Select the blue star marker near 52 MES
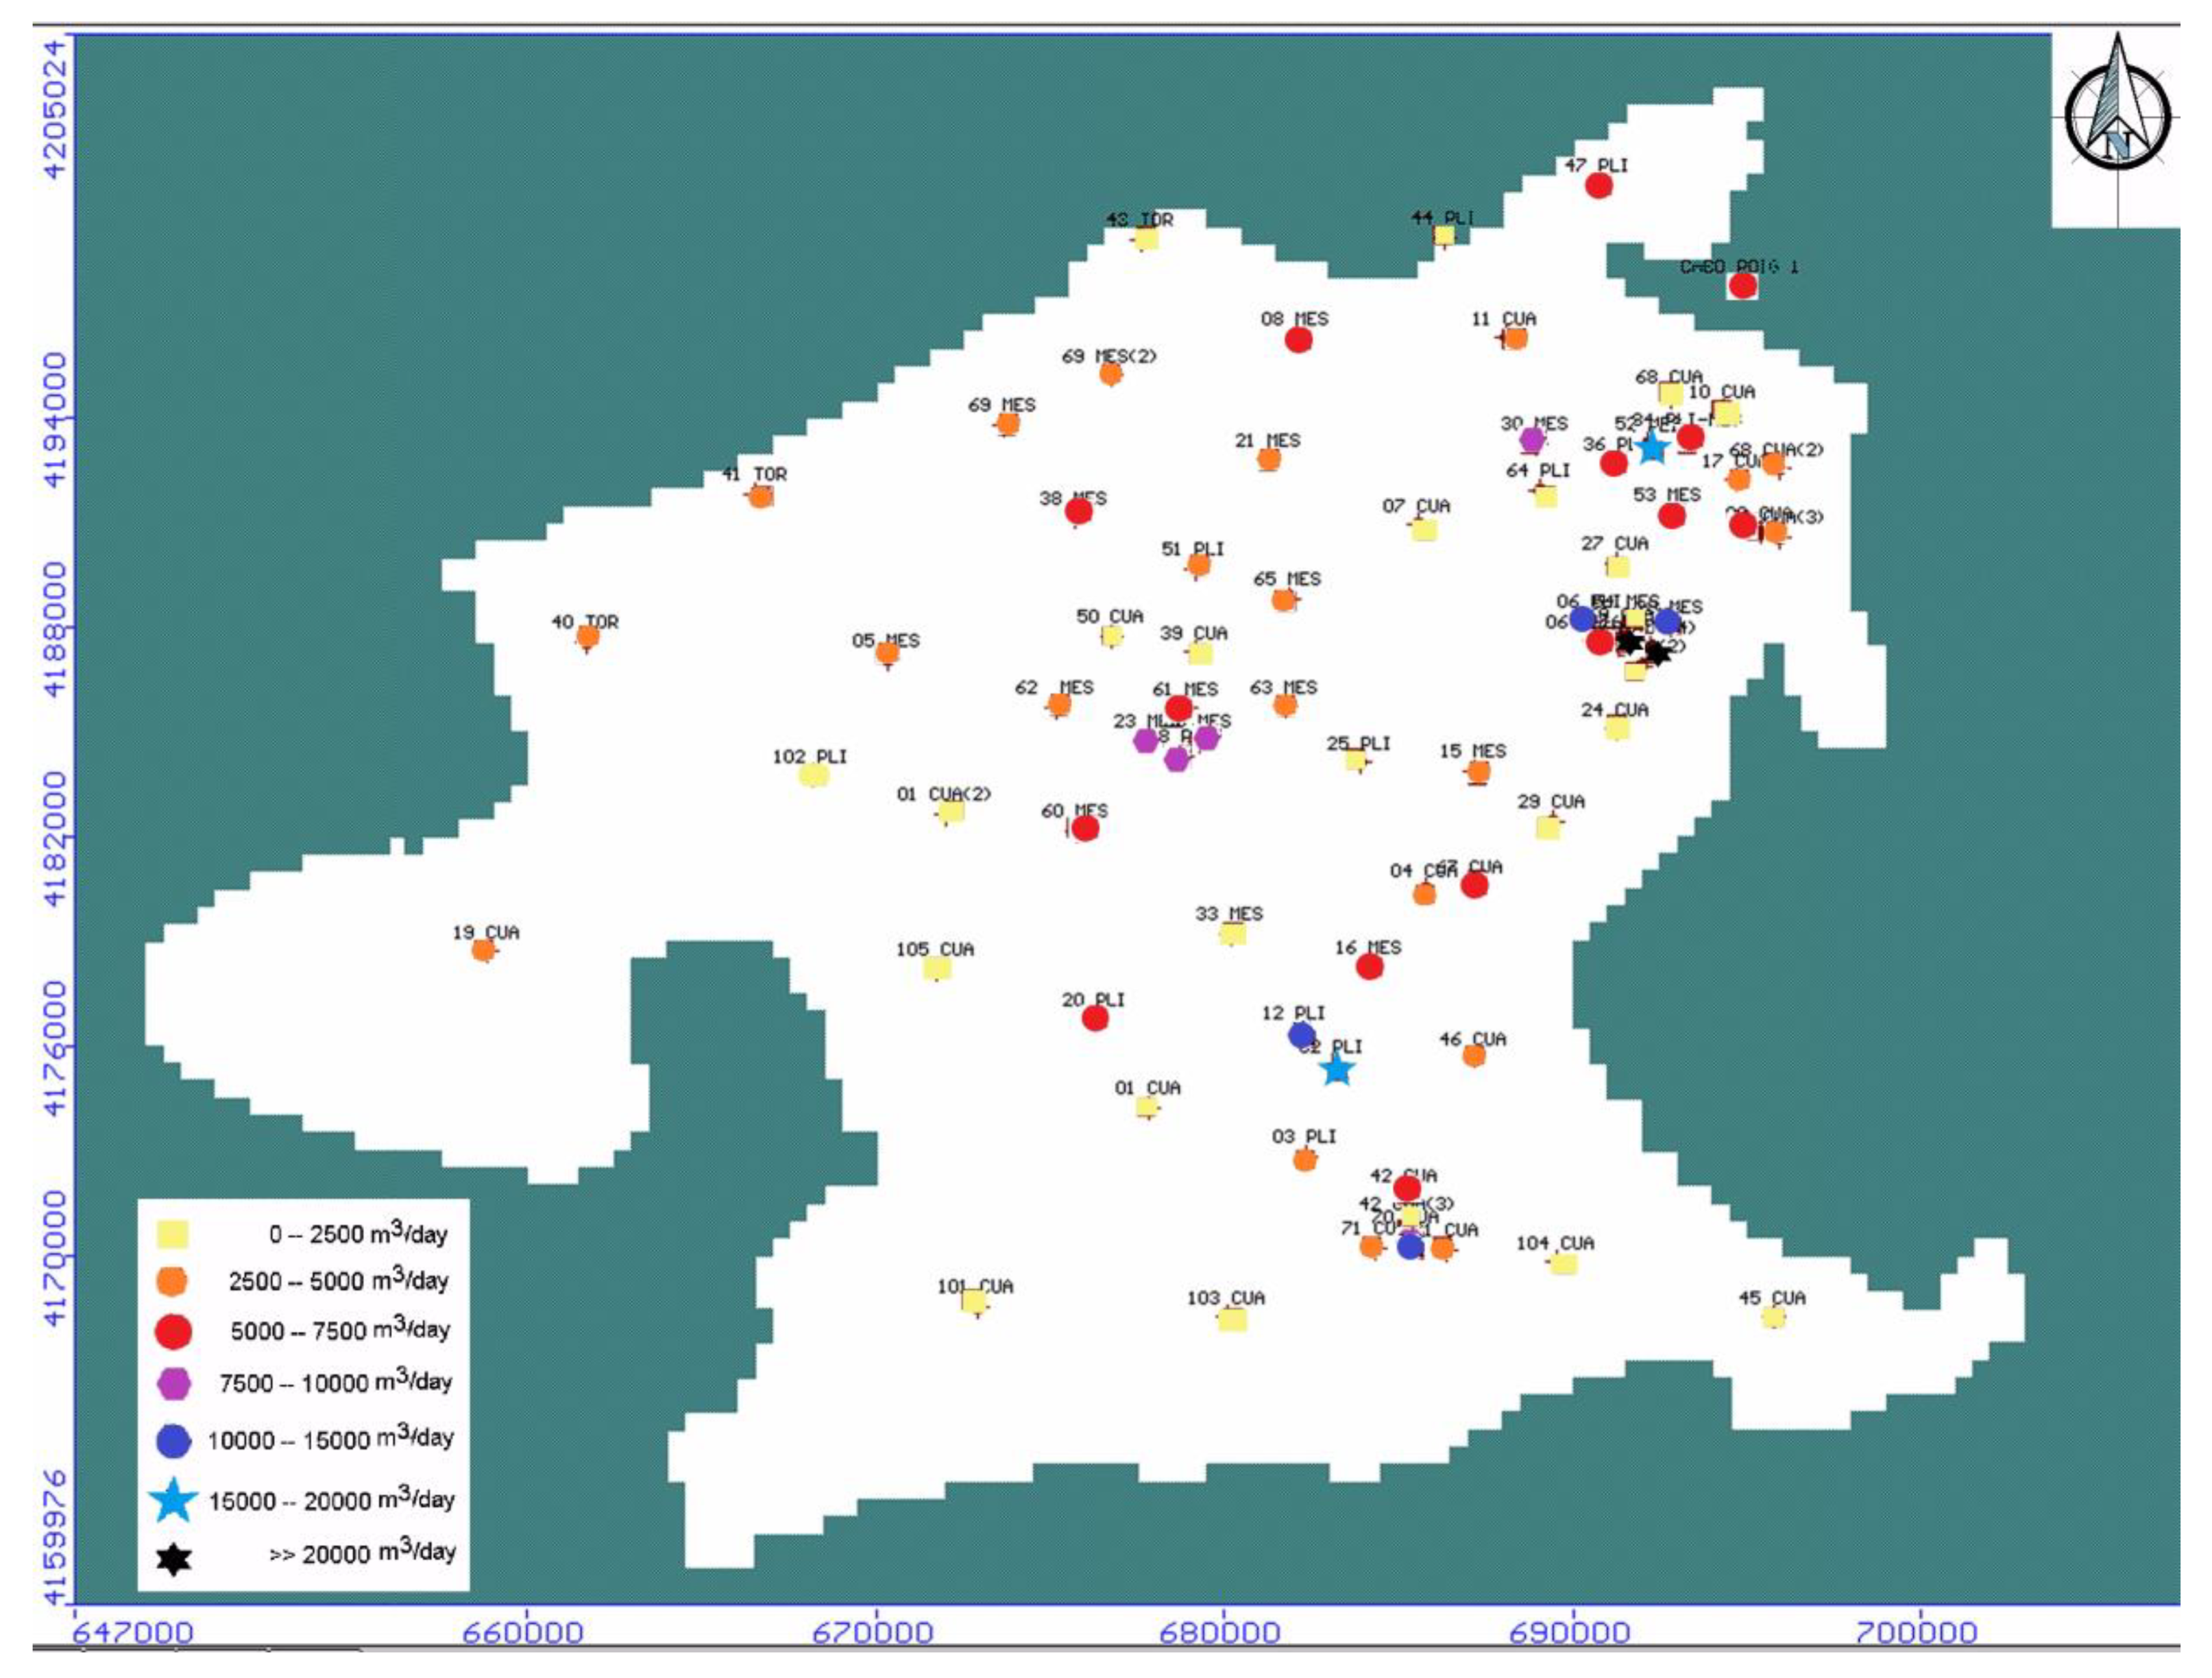This screenshot has height=1678, width=2212. (1652, 447)
